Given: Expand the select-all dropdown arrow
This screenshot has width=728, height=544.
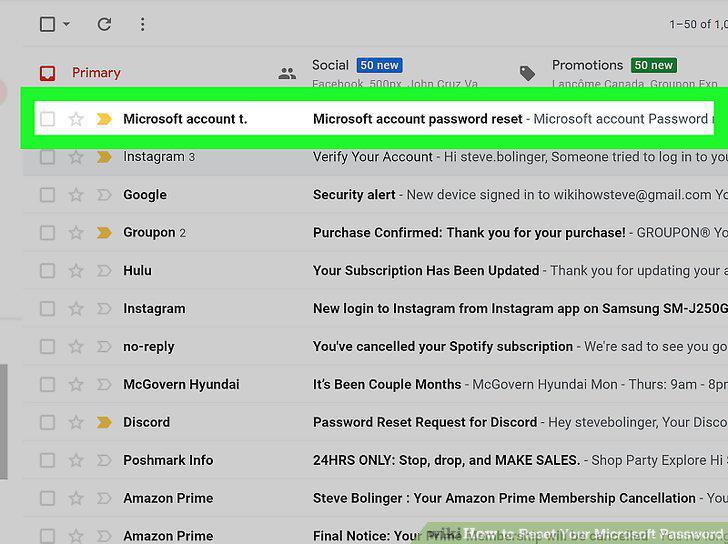Looking at the screenshot, I should (66, 24).
